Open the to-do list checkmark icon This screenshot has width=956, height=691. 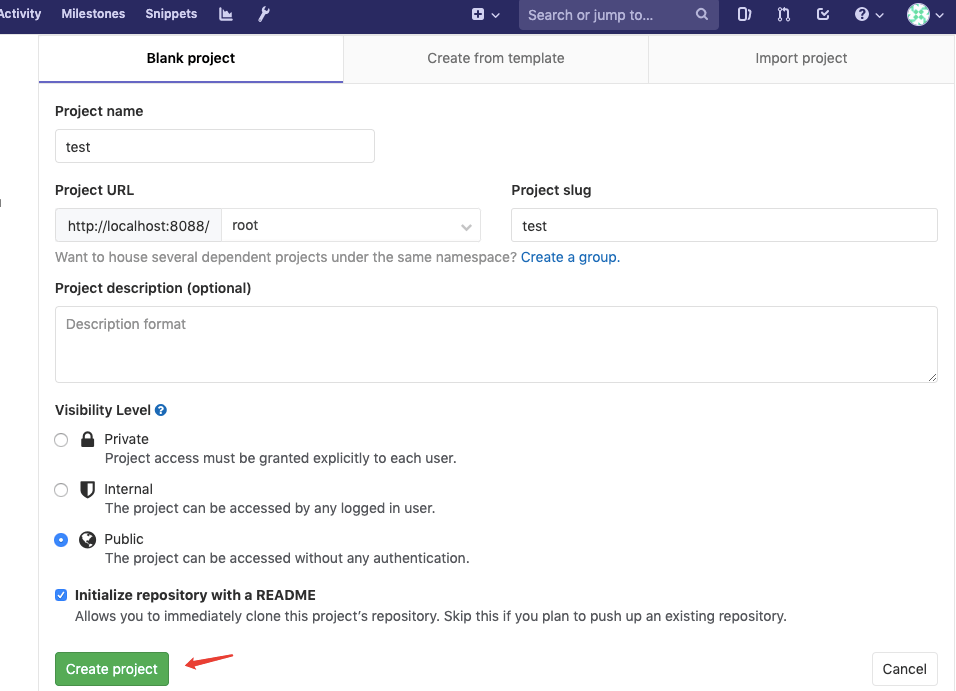[x=823, y=14]
